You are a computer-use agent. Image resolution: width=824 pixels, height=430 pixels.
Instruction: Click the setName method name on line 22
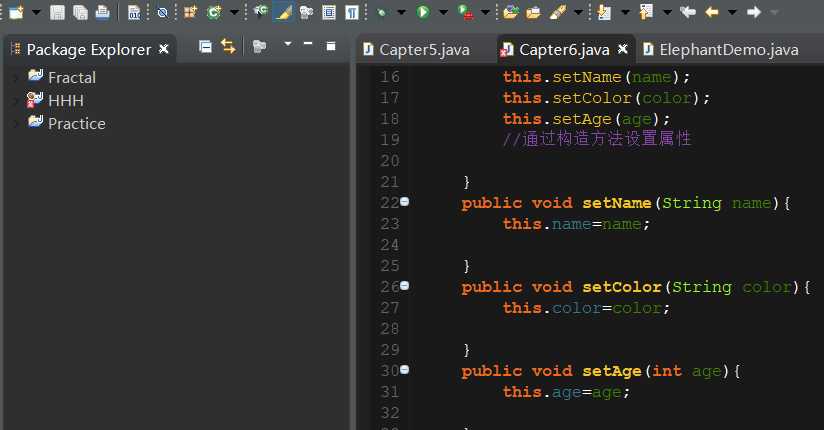pos(617,203)
